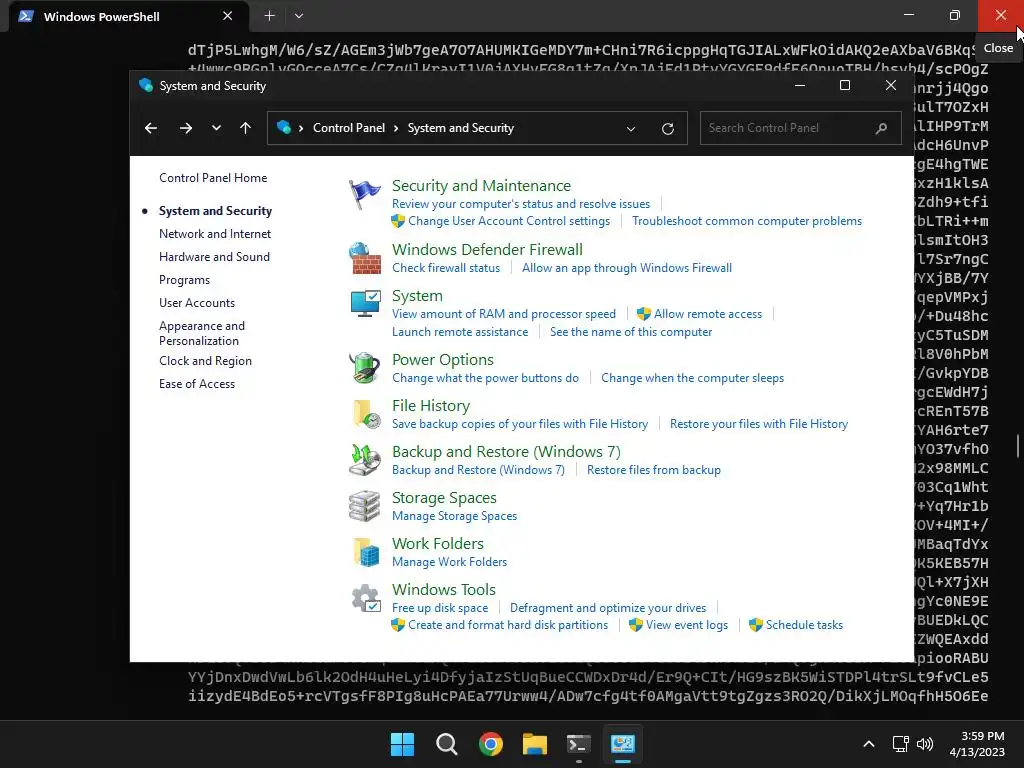This screenshot has height=768, width=1024.
Task: Open Restore your files with File History
Action: (759, 424)
